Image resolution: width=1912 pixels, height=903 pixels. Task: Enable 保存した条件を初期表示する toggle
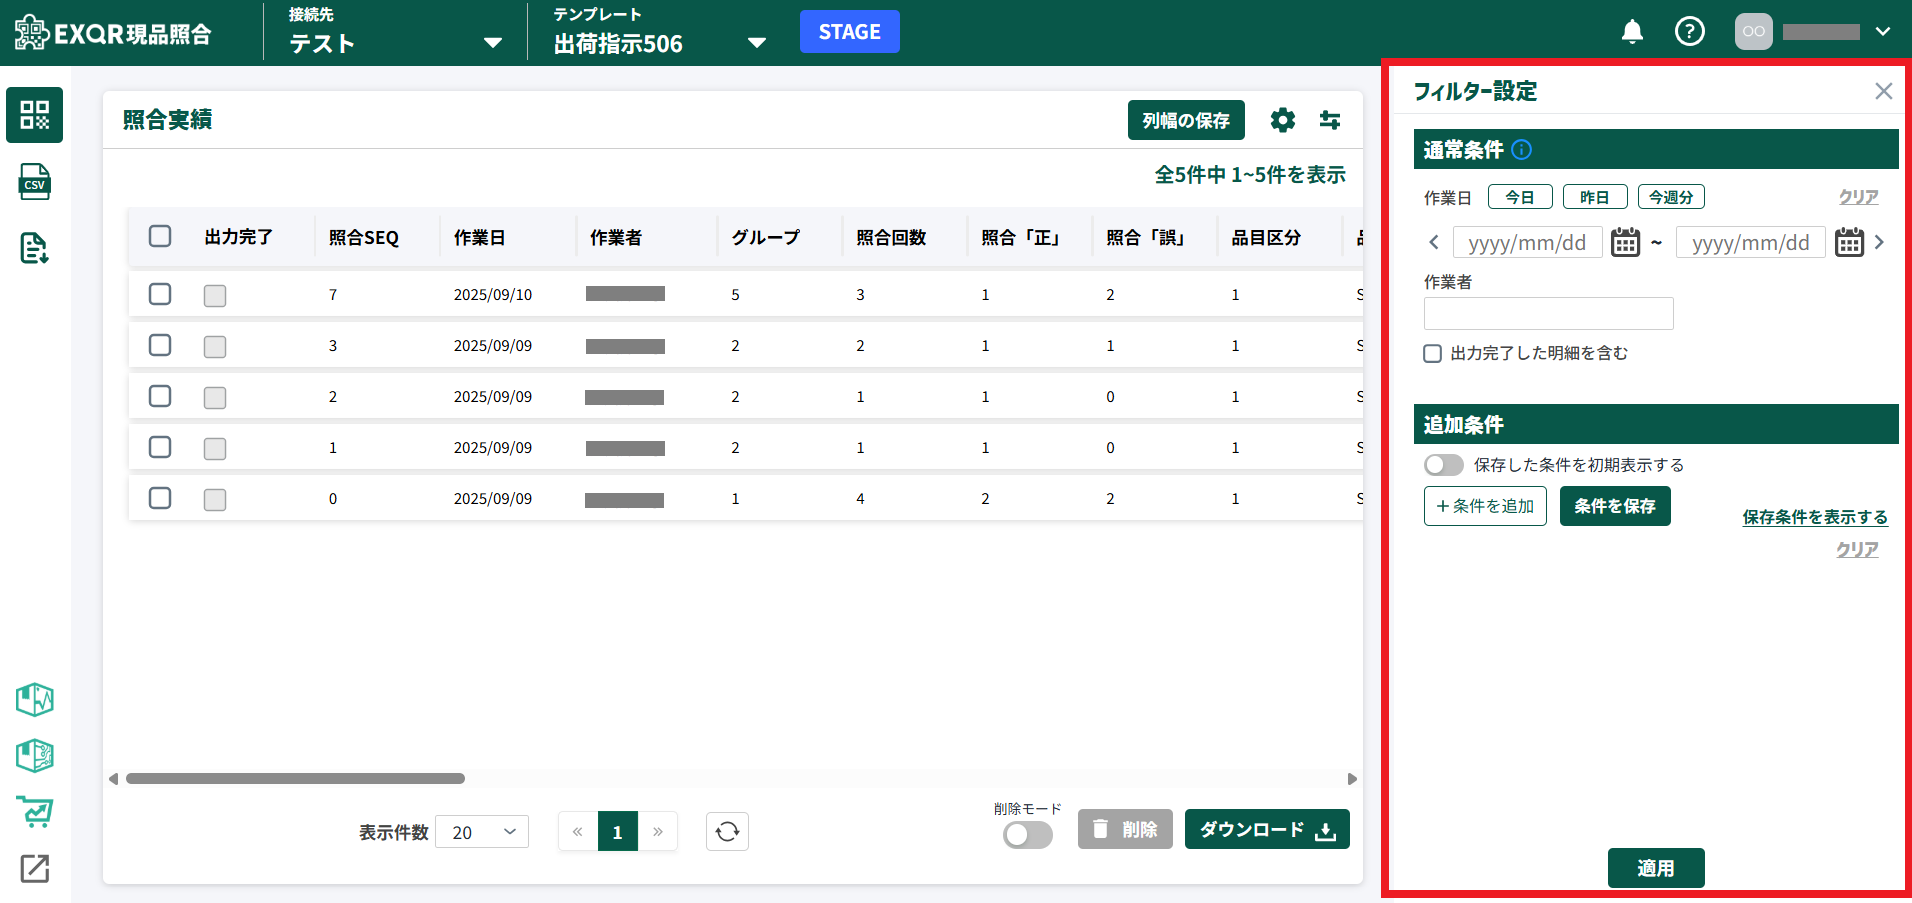1443,465
